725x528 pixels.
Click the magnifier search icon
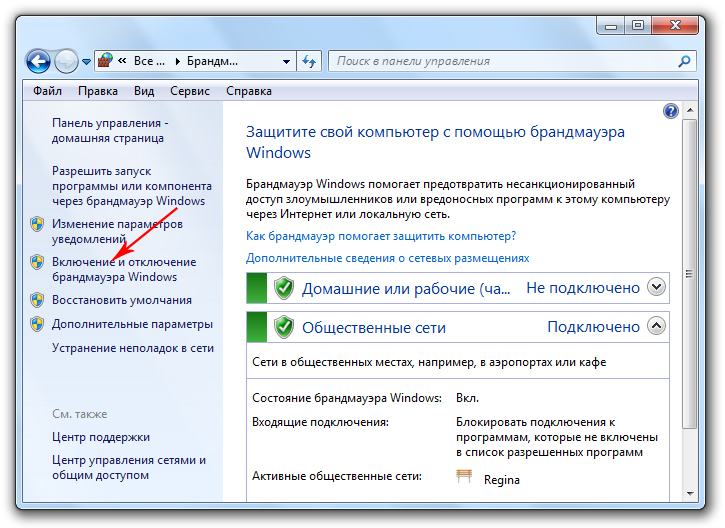(x=684, y=61)
